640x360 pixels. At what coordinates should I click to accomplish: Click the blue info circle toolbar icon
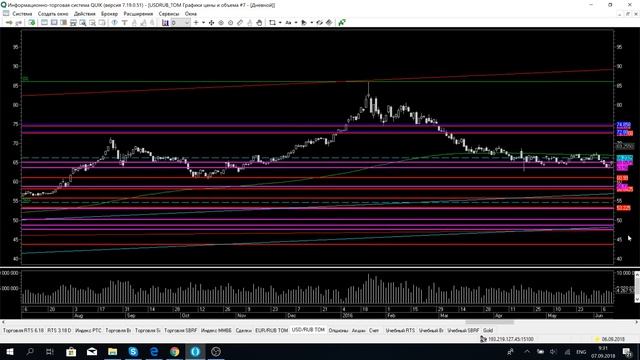point(115,23)
